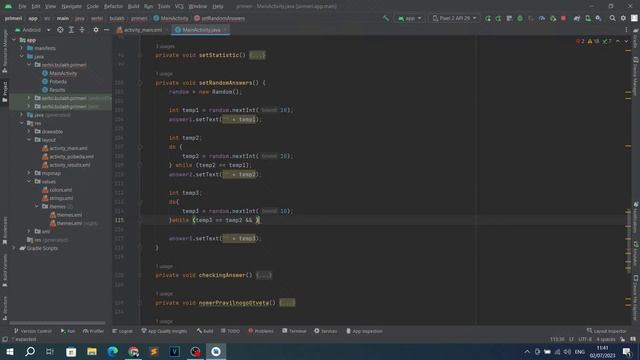Open the Android project view dropdown
The width and height of the screenshot is (640, 360).
pos(33,30)
